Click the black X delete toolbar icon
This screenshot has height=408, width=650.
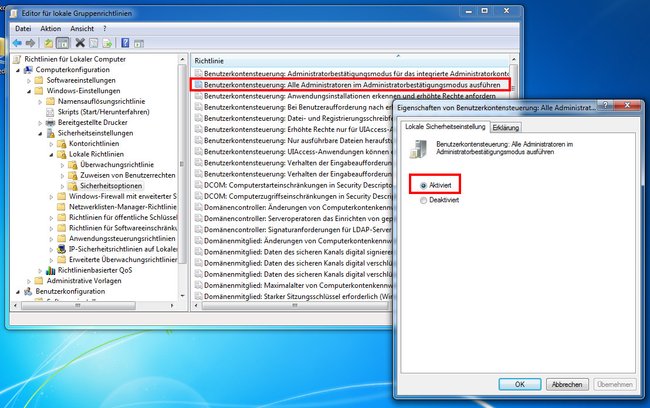pyautogui.click(x=80, y=43)
